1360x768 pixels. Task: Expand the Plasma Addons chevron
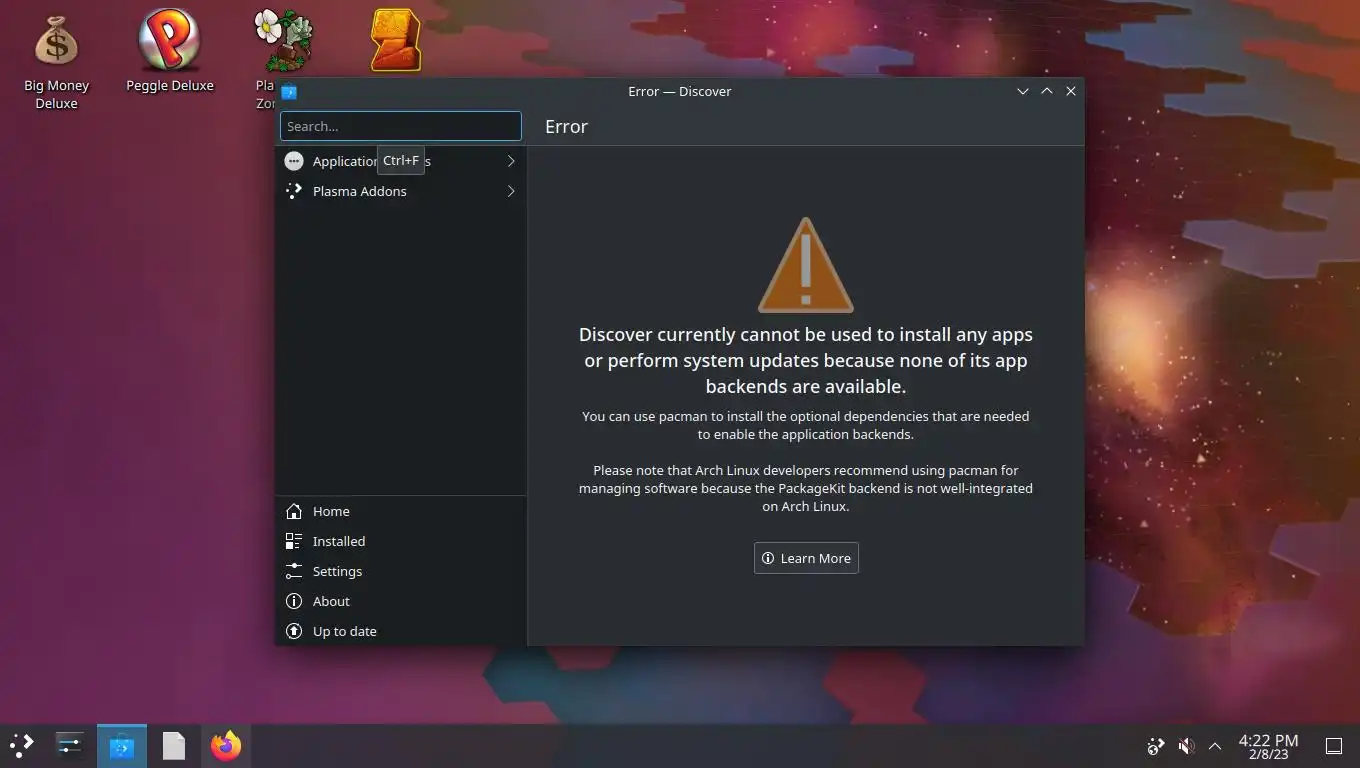pos(511,191)
